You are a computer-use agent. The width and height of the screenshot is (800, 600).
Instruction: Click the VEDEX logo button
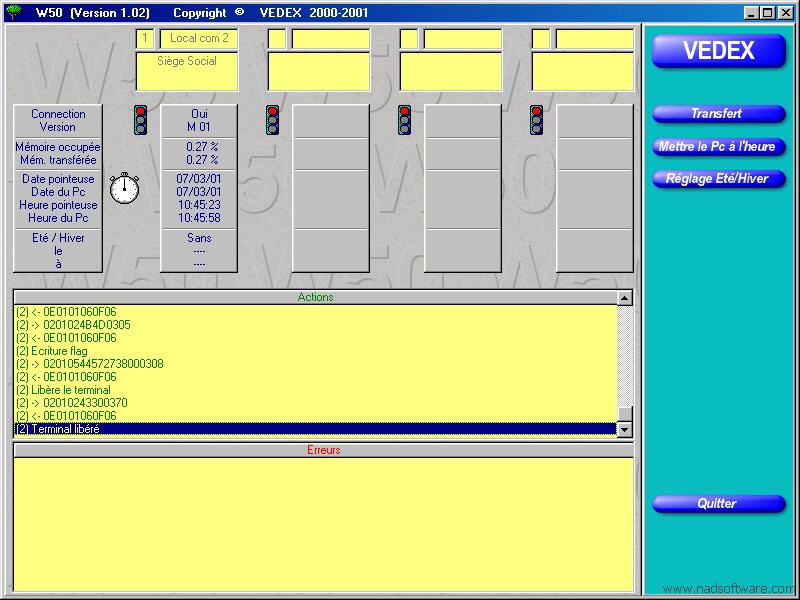(x=719, y=51)
